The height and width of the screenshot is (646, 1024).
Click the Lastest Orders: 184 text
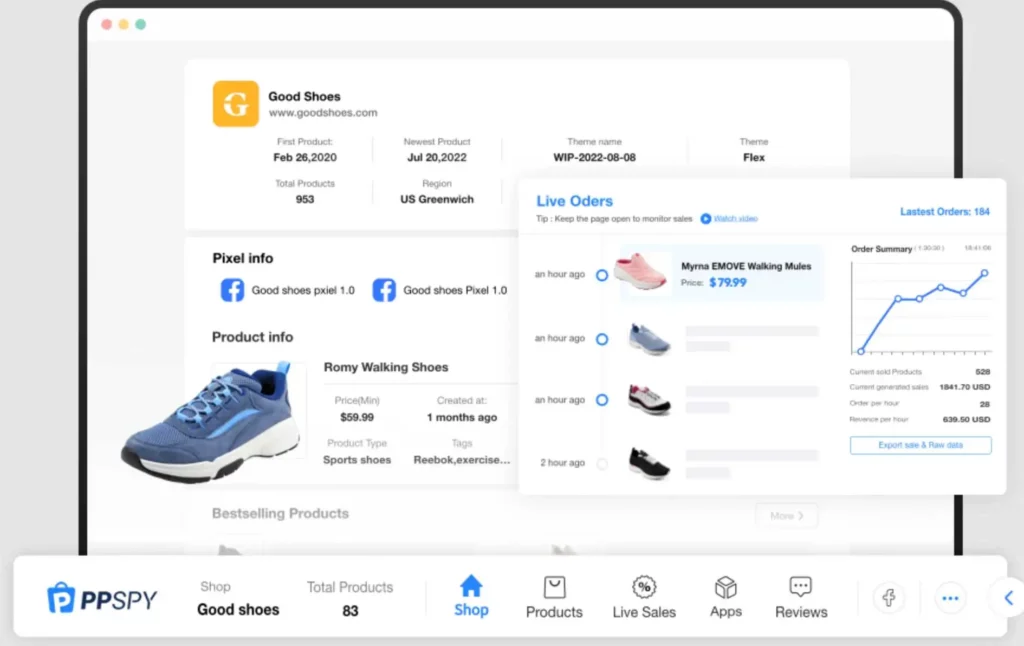(944, 212)
